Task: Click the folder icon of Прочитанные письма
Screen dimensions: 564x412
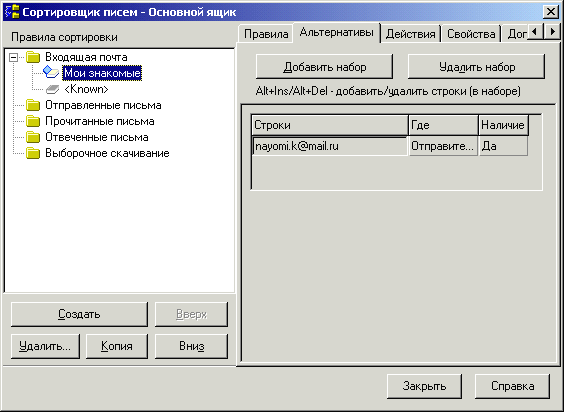Action: (x=33, y=121)
